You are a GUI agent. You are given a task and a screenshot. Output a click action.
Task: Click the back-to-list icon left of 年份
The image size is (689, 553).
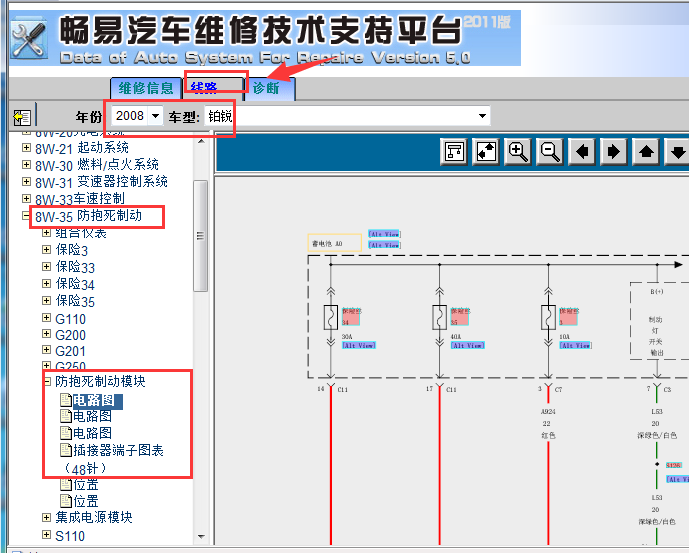point(22,117)
